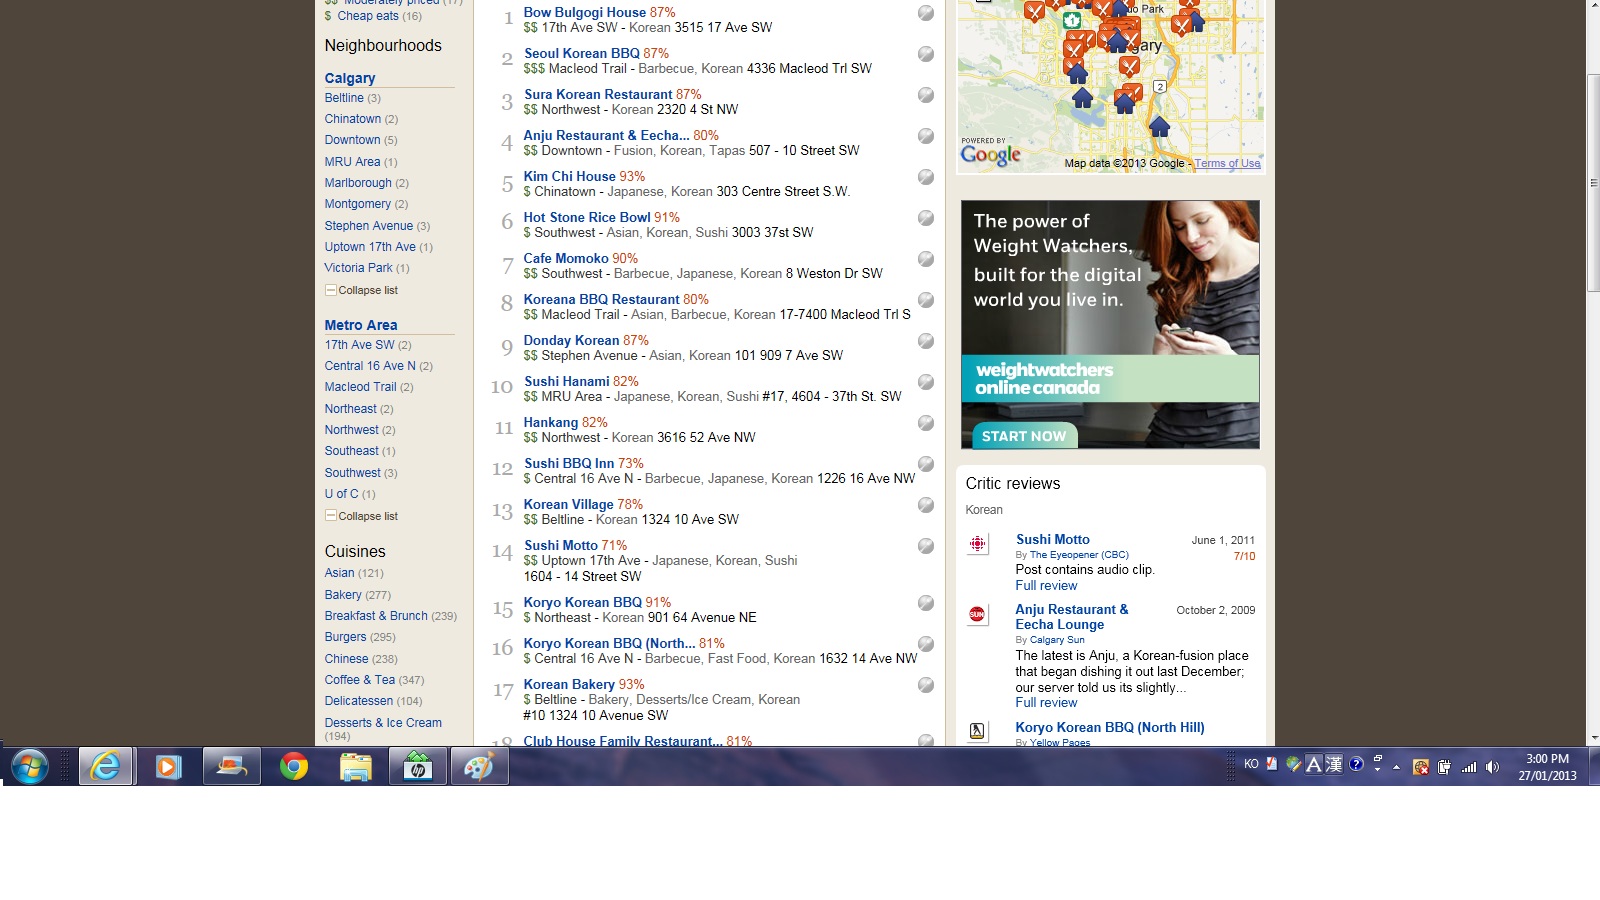1600x900 pixels.
Task: Collapse the Calgary neighbourhoods list
Action: click(361, 290)
